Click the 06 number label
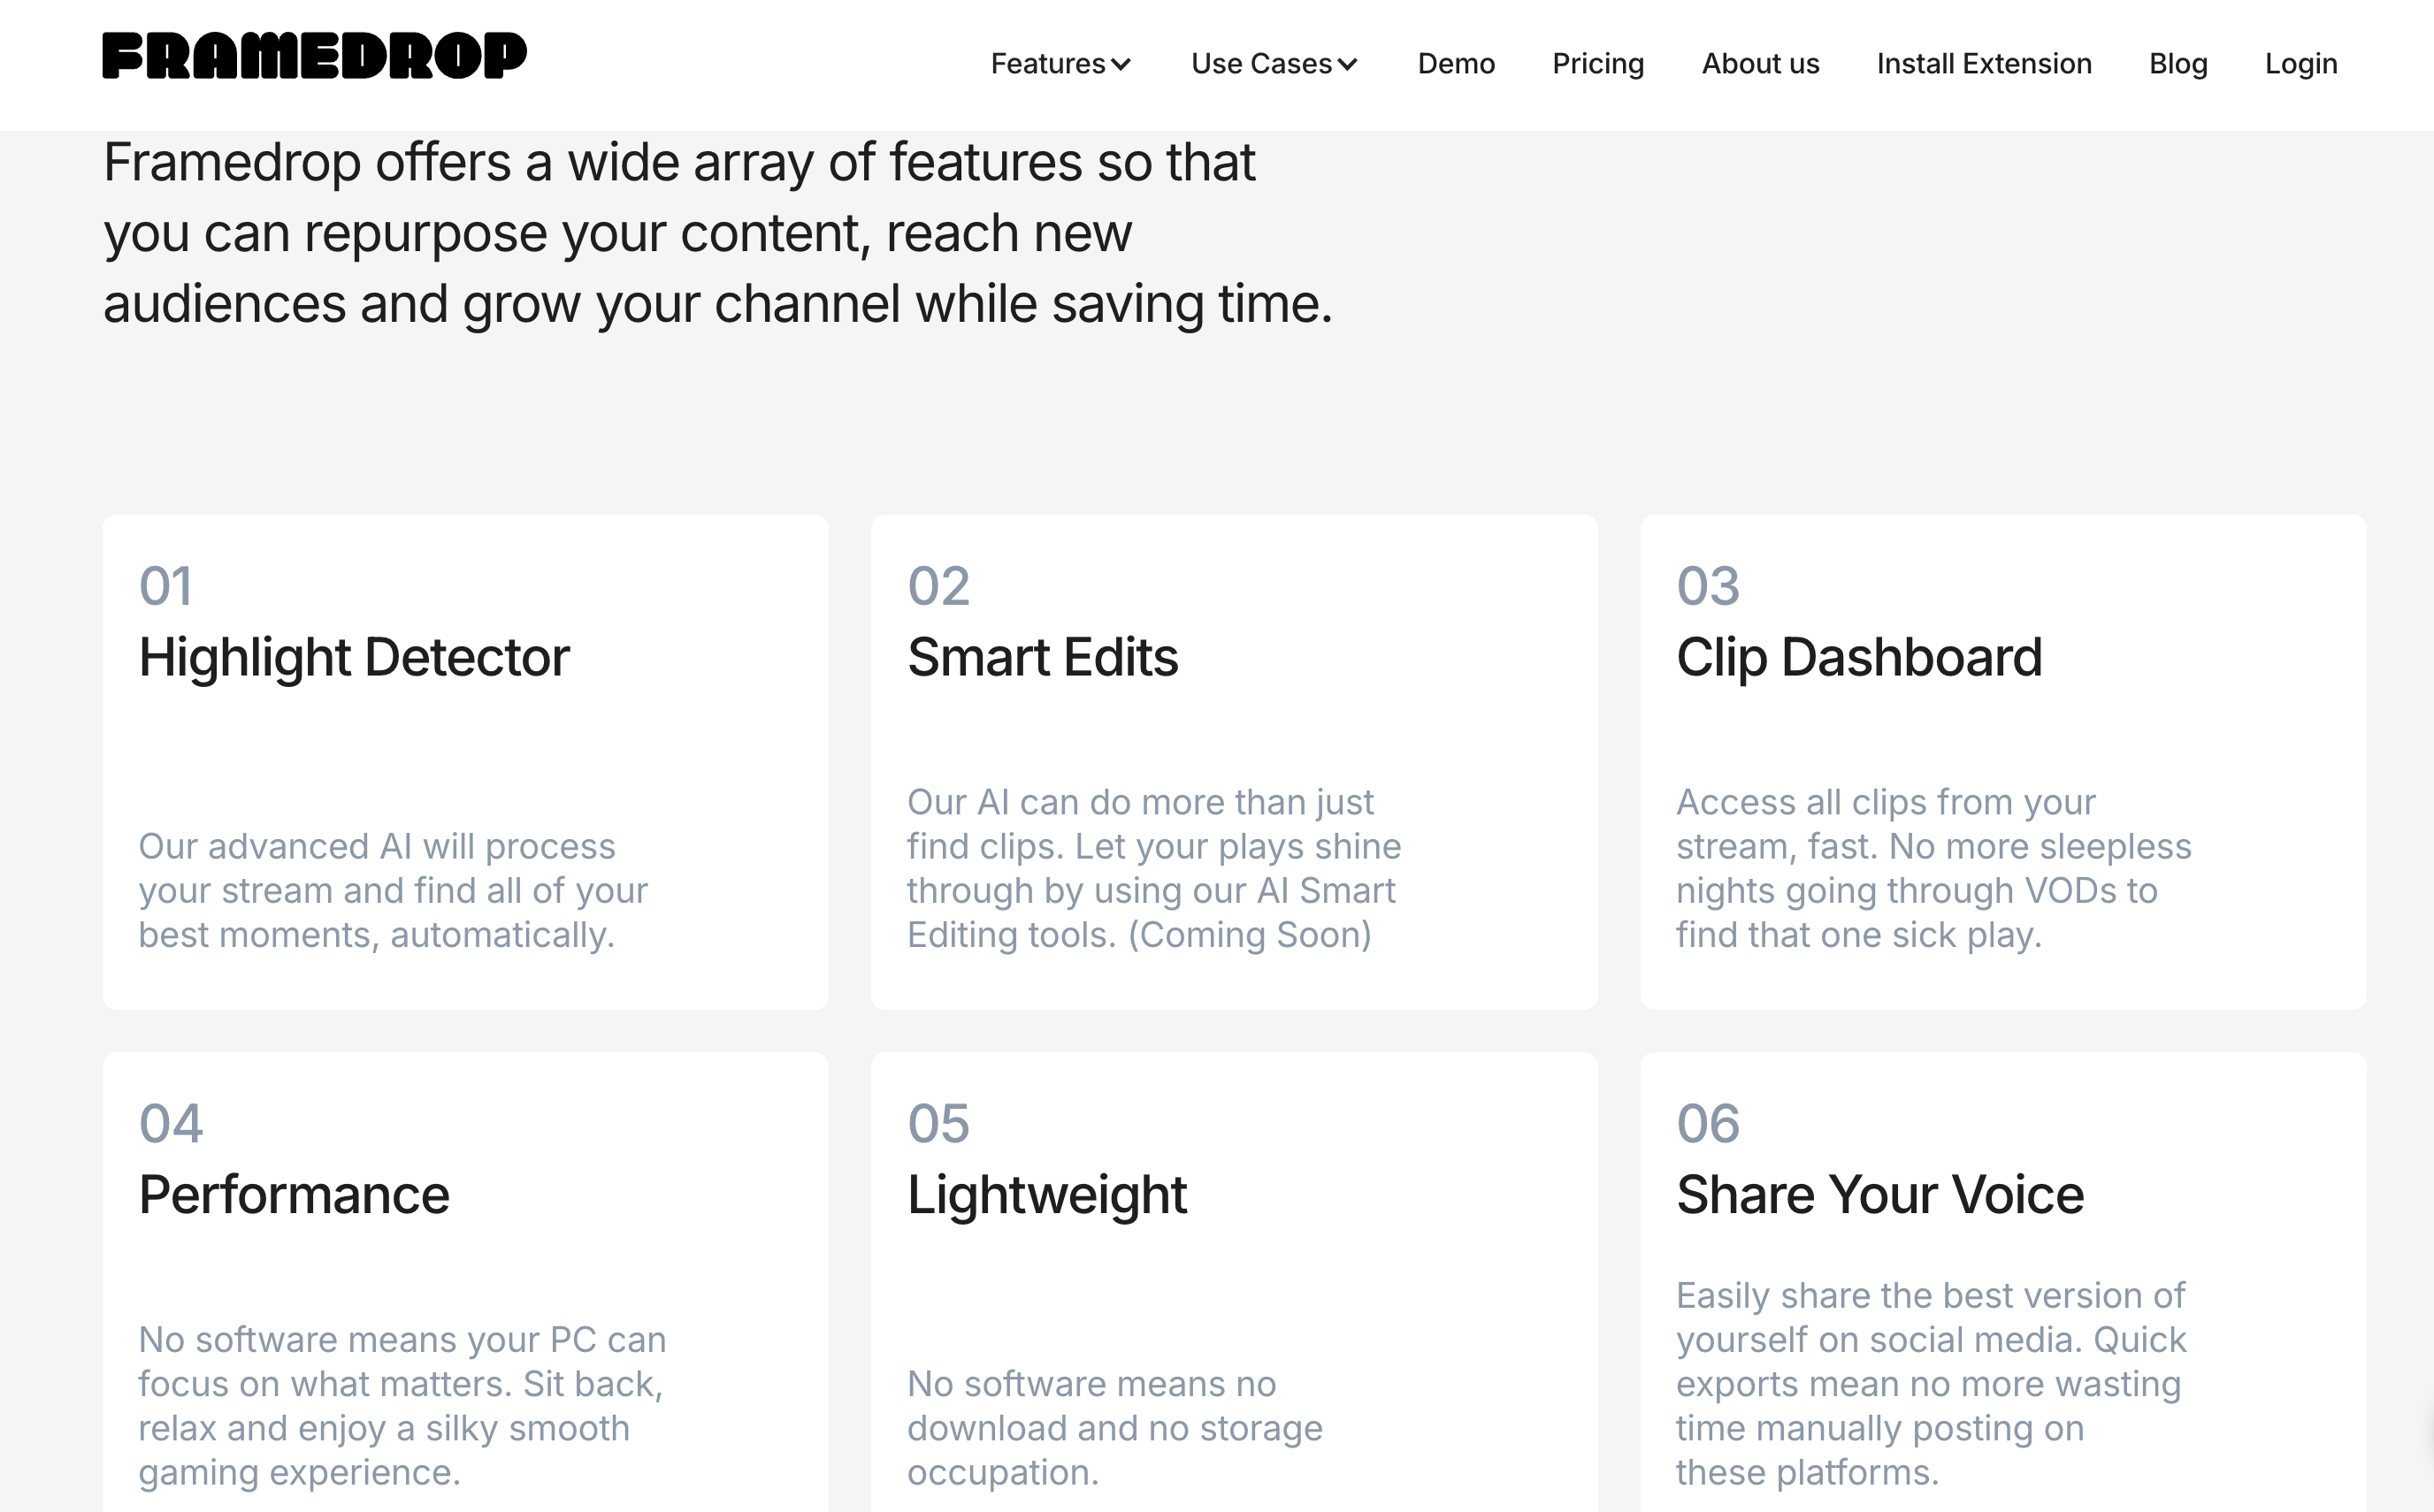 1708,1123
